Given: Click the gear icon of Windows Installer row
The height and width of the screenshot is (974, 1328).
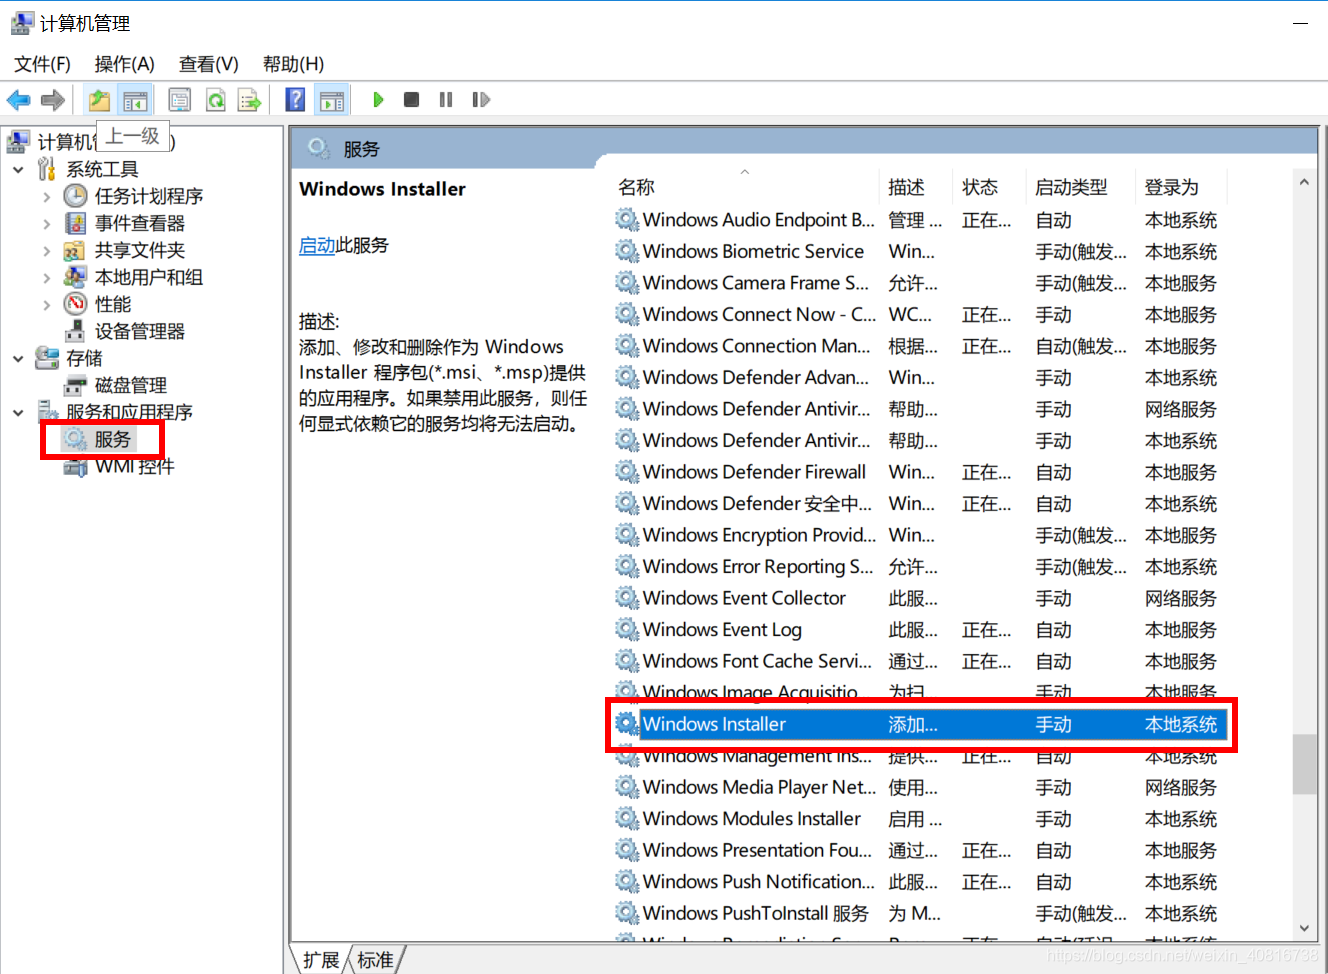Looking at the screenshot, I should [x=626, y=724].
